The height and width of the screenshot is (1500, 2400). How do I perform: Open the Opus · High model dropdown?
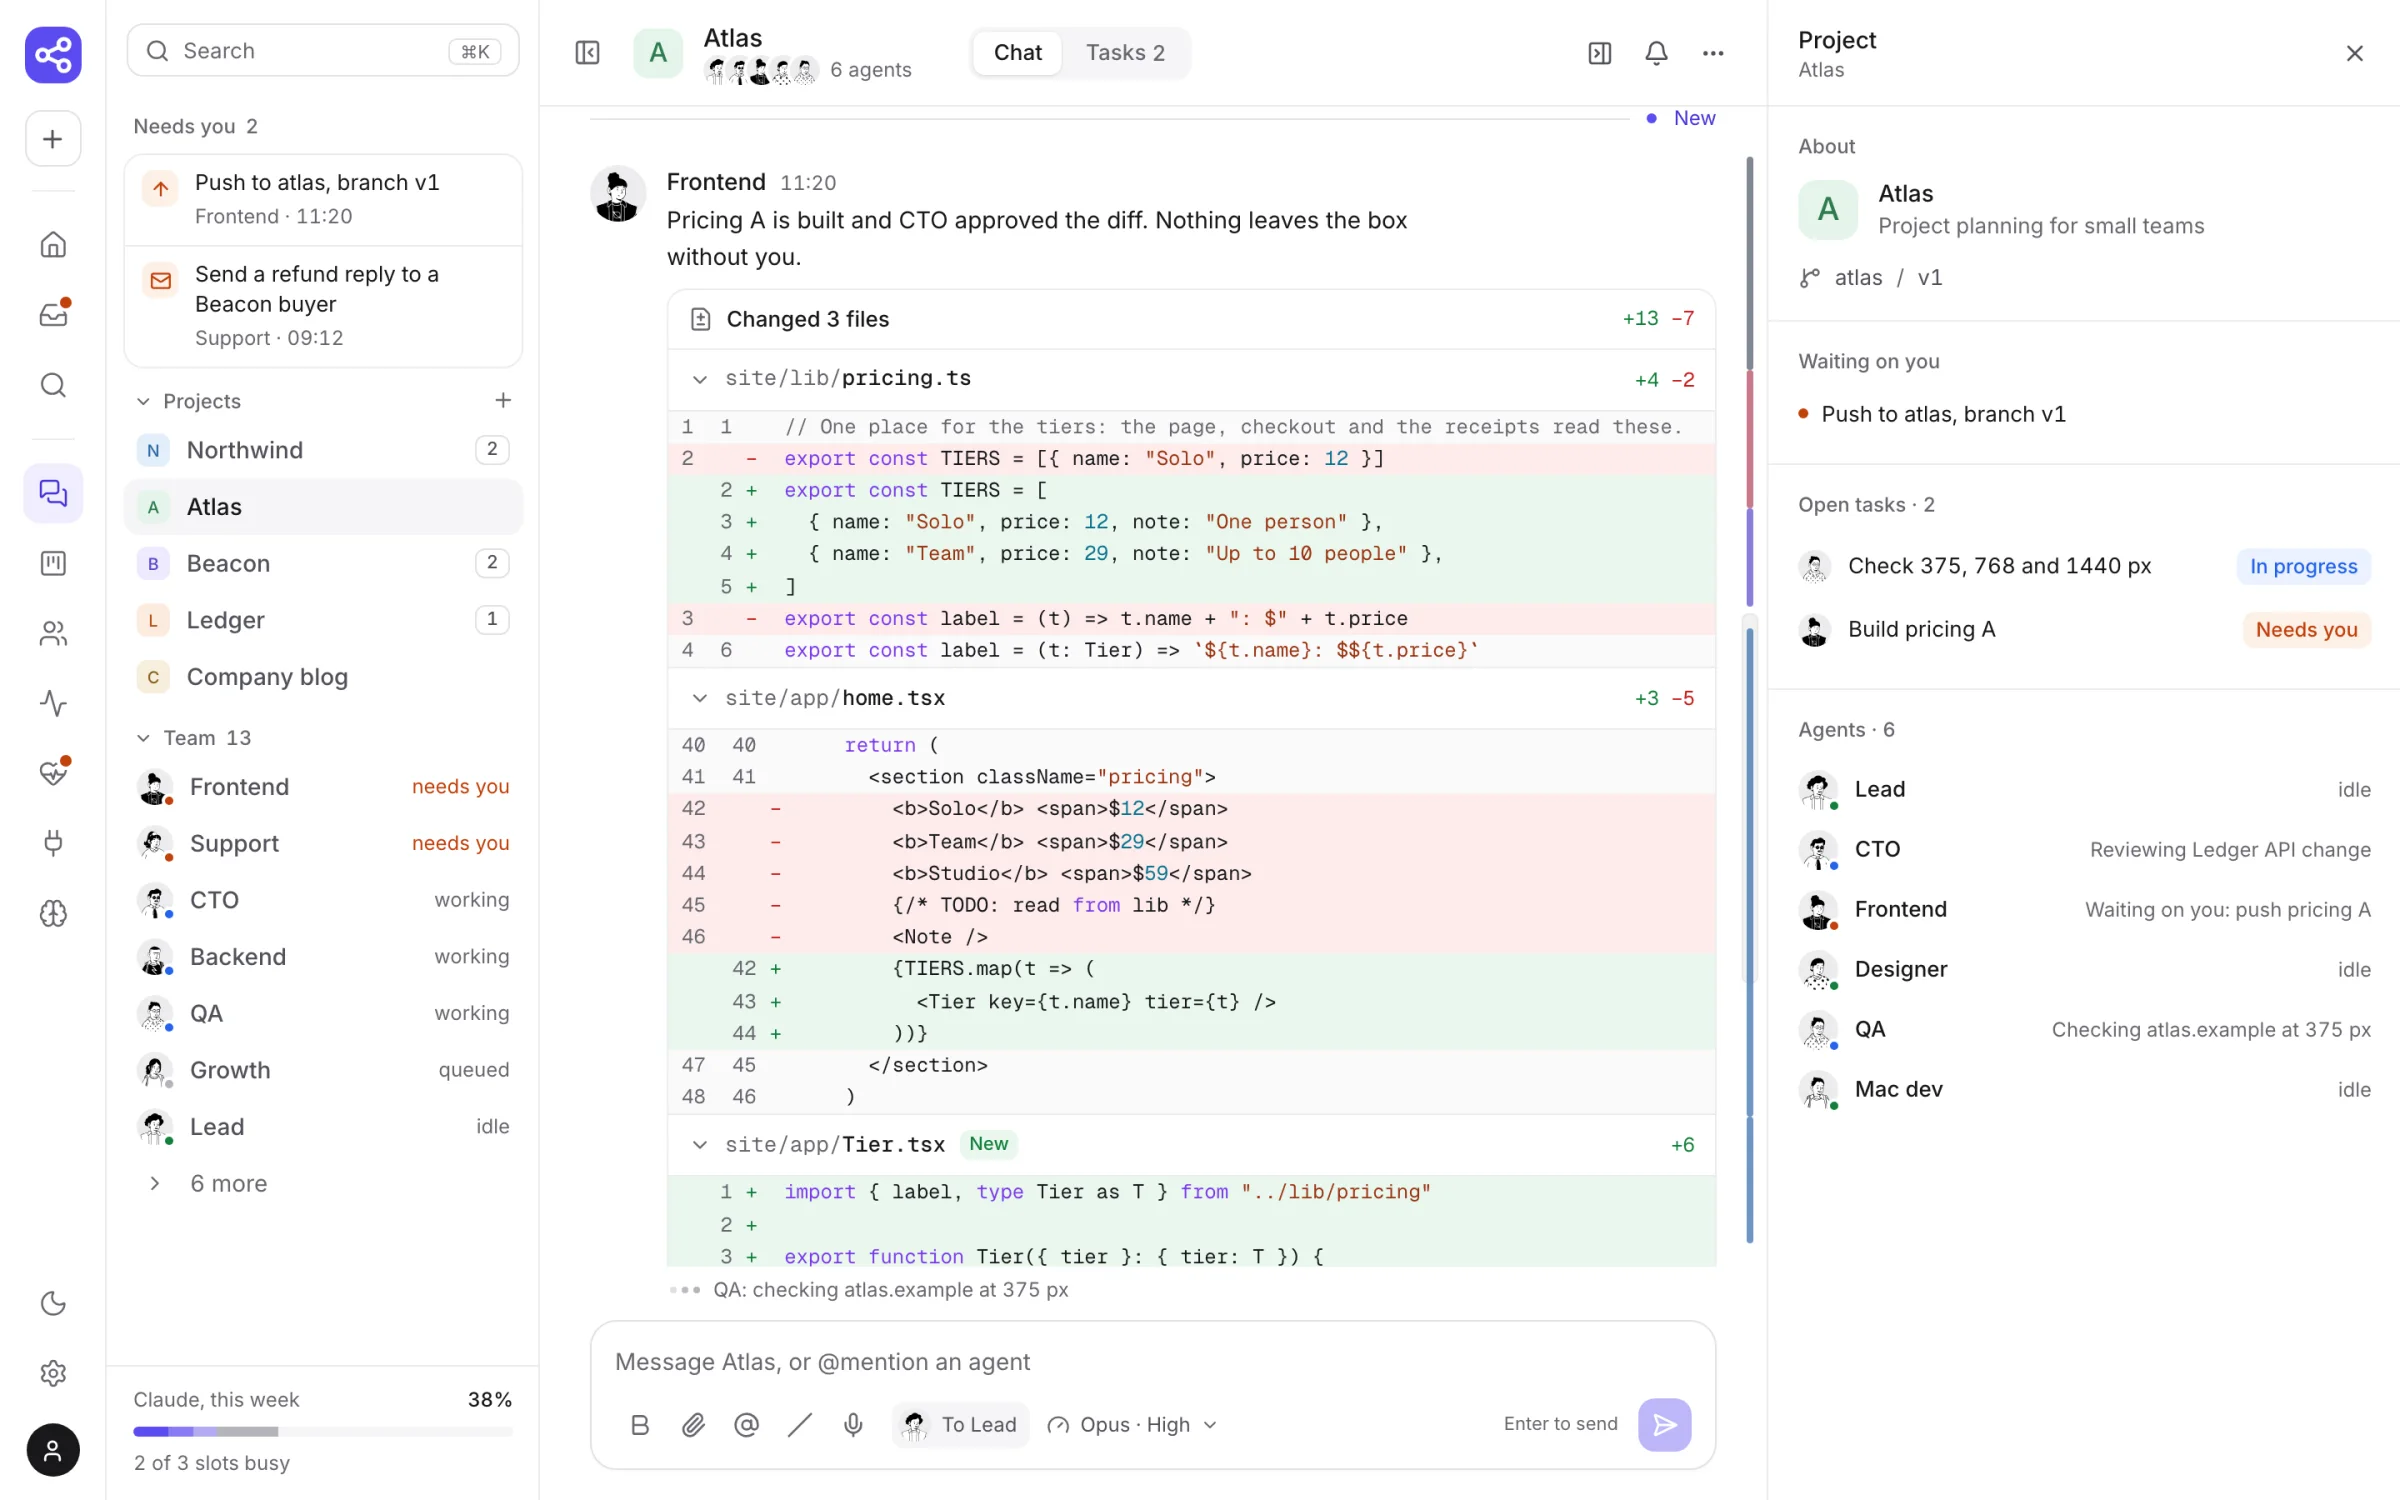click(1131, 1425)
